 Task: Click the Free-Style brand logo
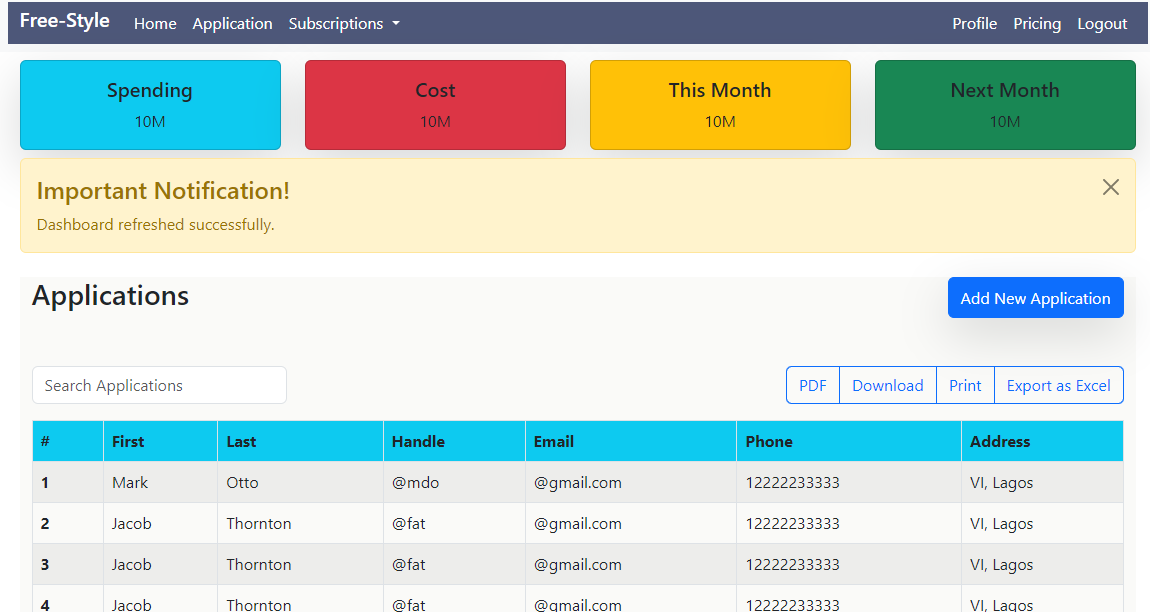[x=65, y=21]
